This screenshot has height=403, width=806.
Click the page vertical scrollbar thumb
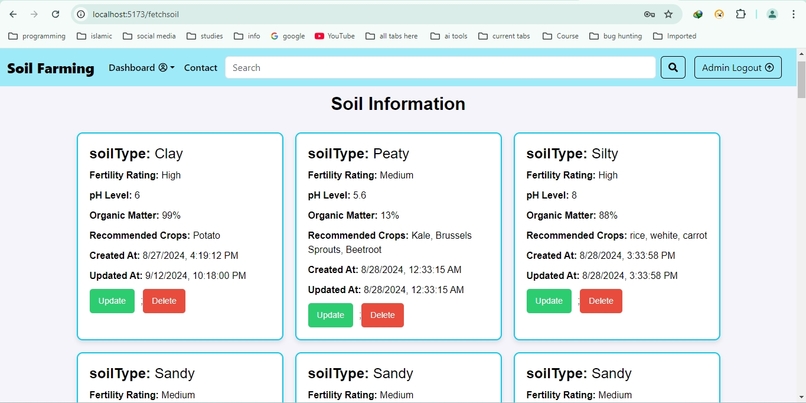click(x=801, y=79)
